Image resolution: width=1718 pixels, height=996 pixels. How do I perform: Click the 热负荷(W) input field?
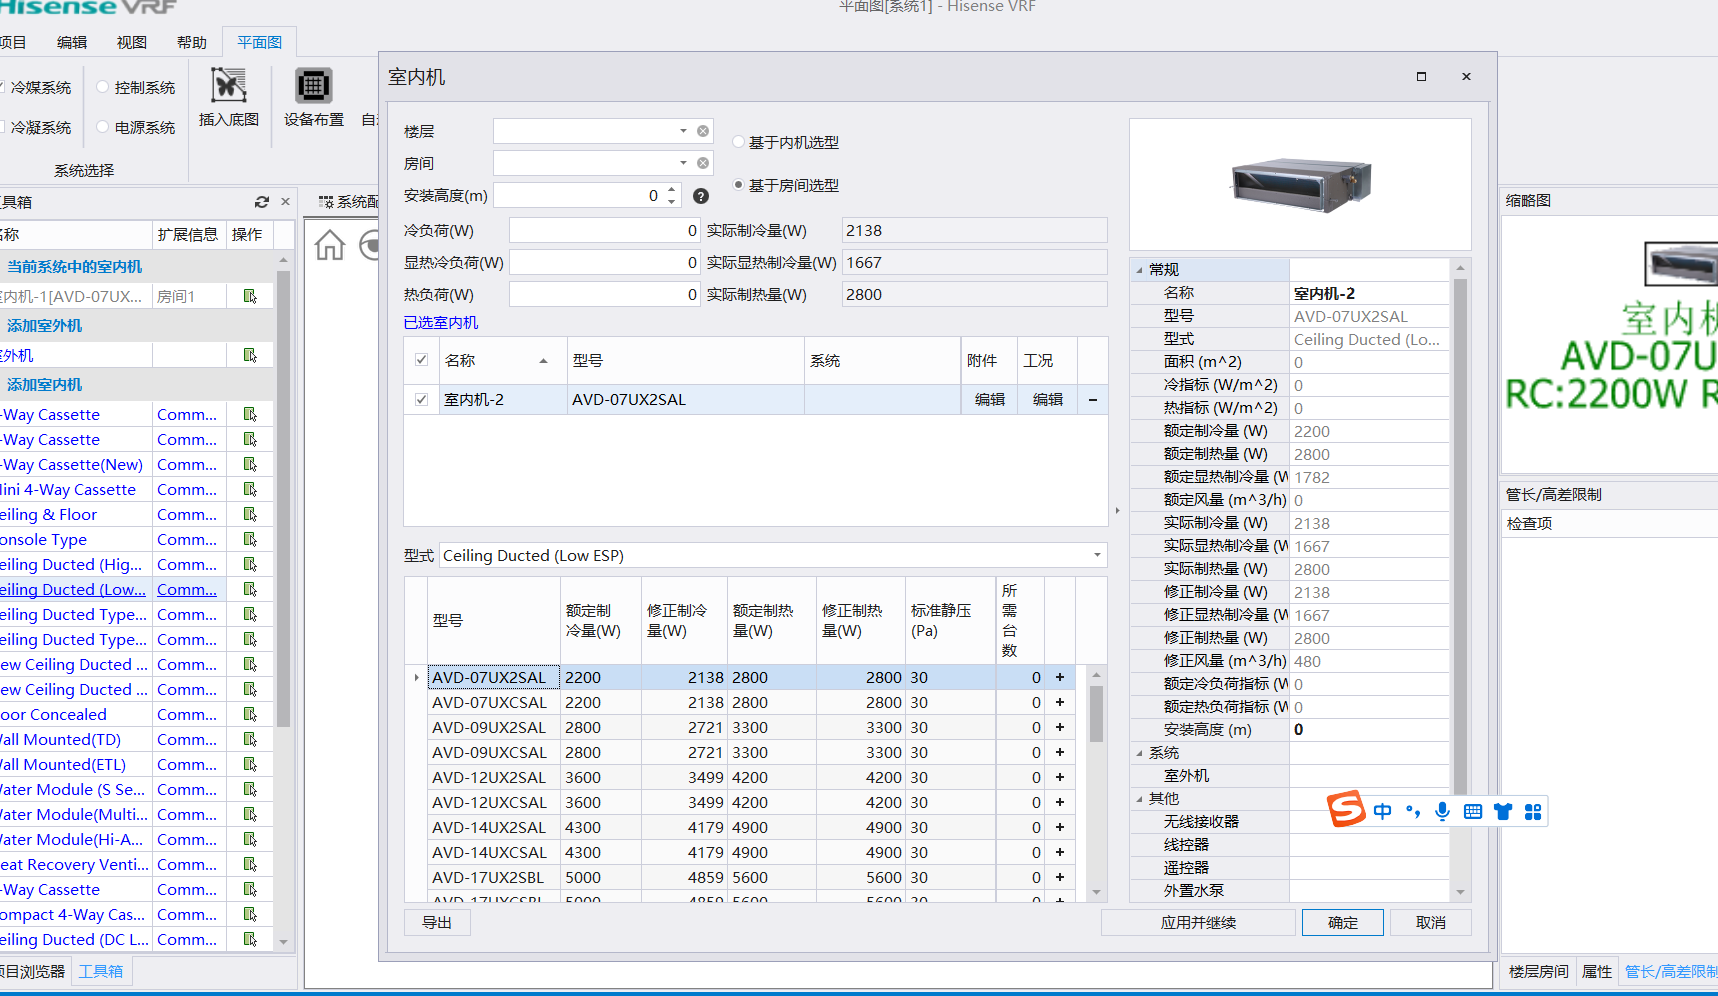pyautogui.click(x=605, y=294)
